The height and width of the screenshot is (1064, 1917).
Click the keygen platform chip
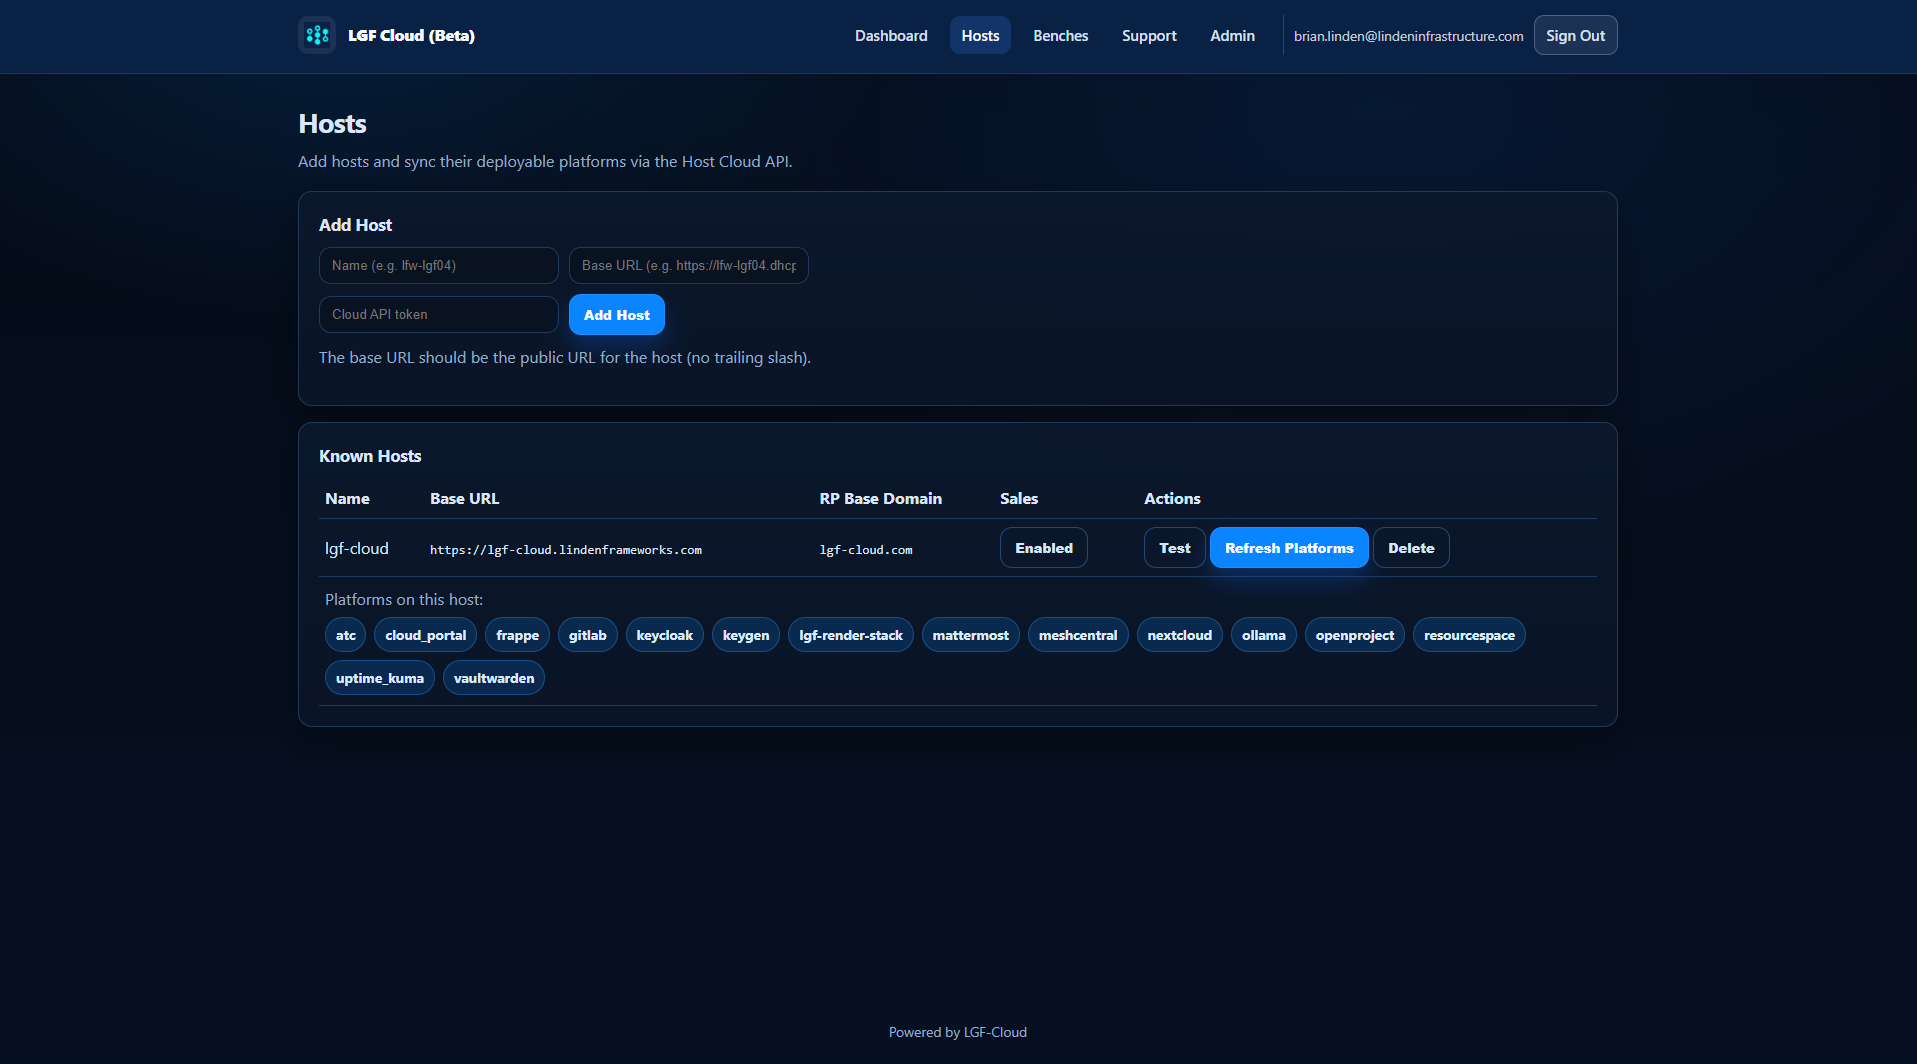coord(745,635)
